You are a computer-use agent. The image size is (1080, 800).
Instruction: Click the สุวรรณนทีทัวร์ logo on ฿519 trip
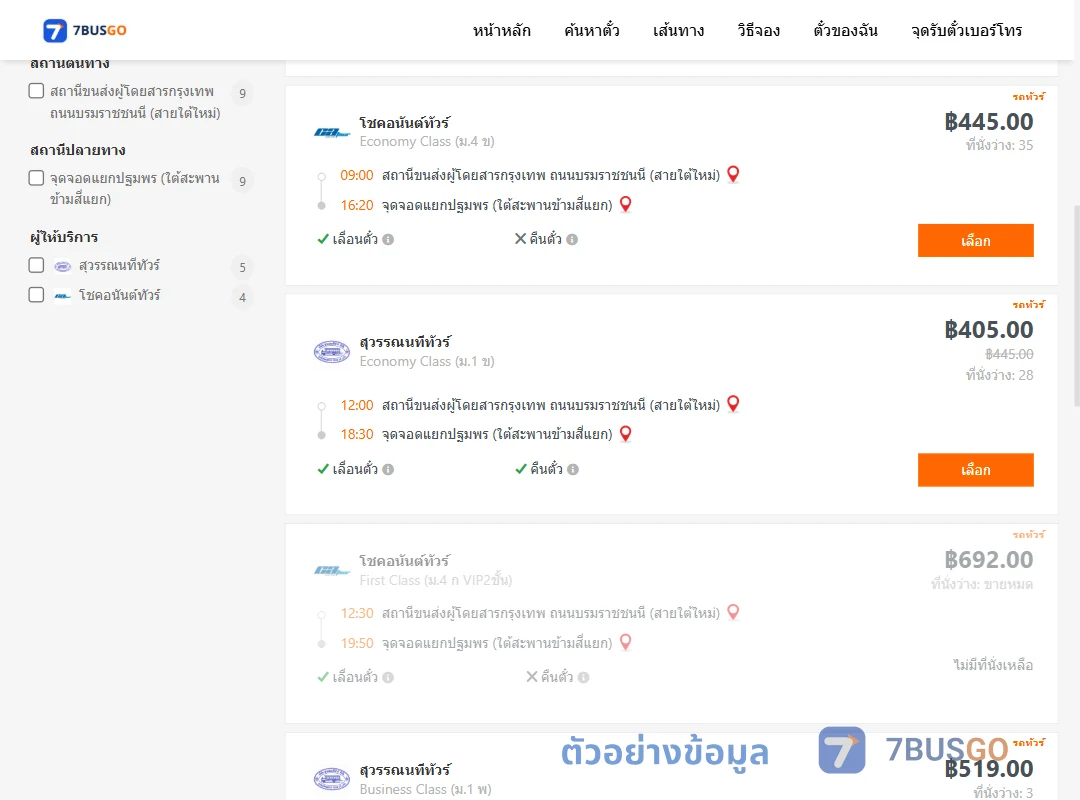[x=332, y=779]
